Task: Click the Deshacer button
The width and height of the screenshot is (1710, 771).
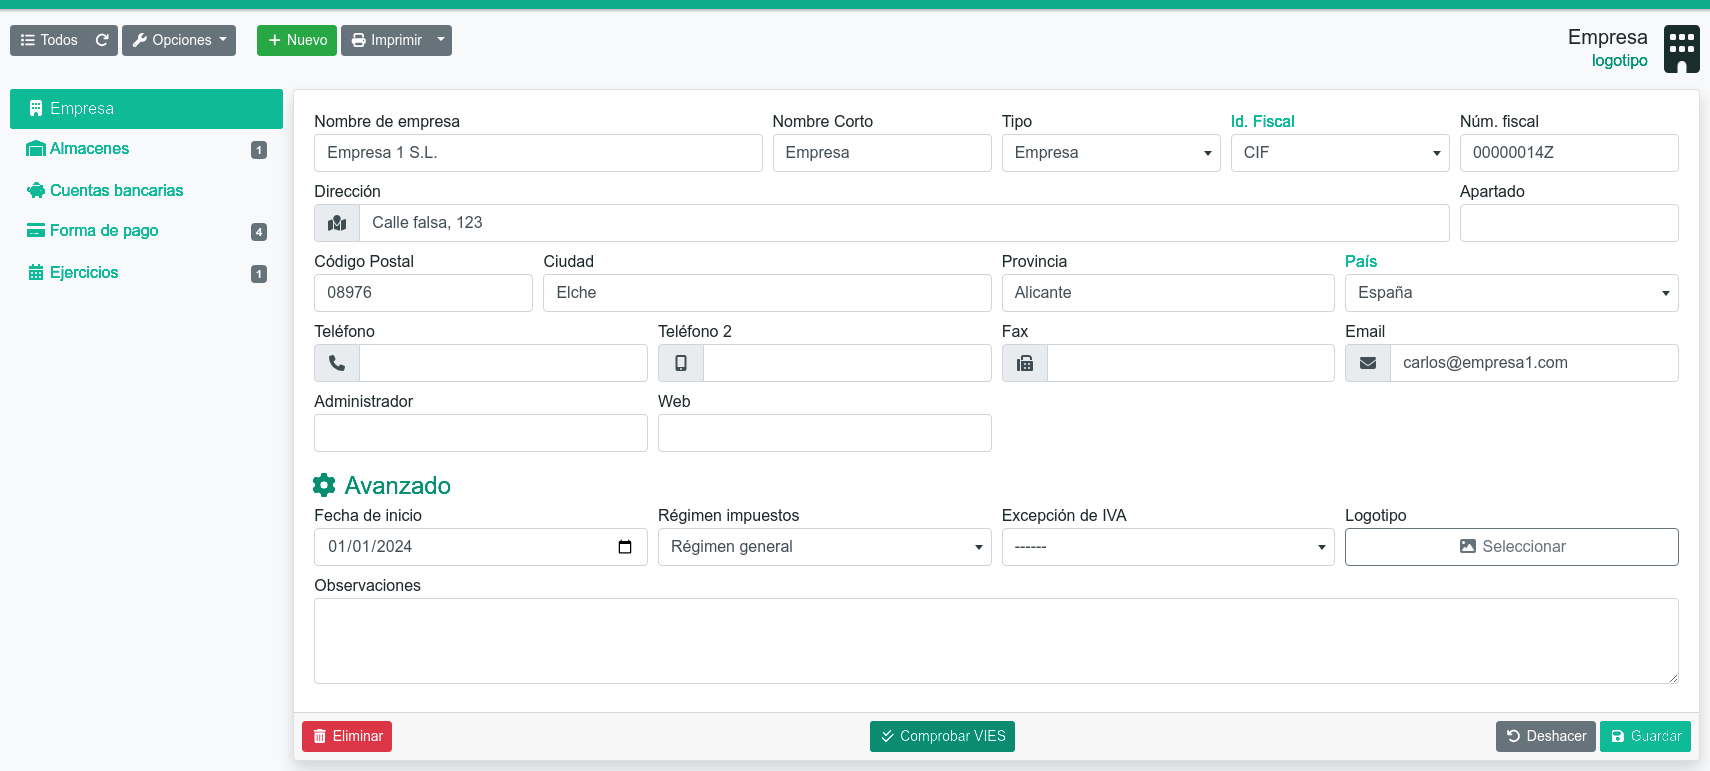Action: pos(1546,736)
